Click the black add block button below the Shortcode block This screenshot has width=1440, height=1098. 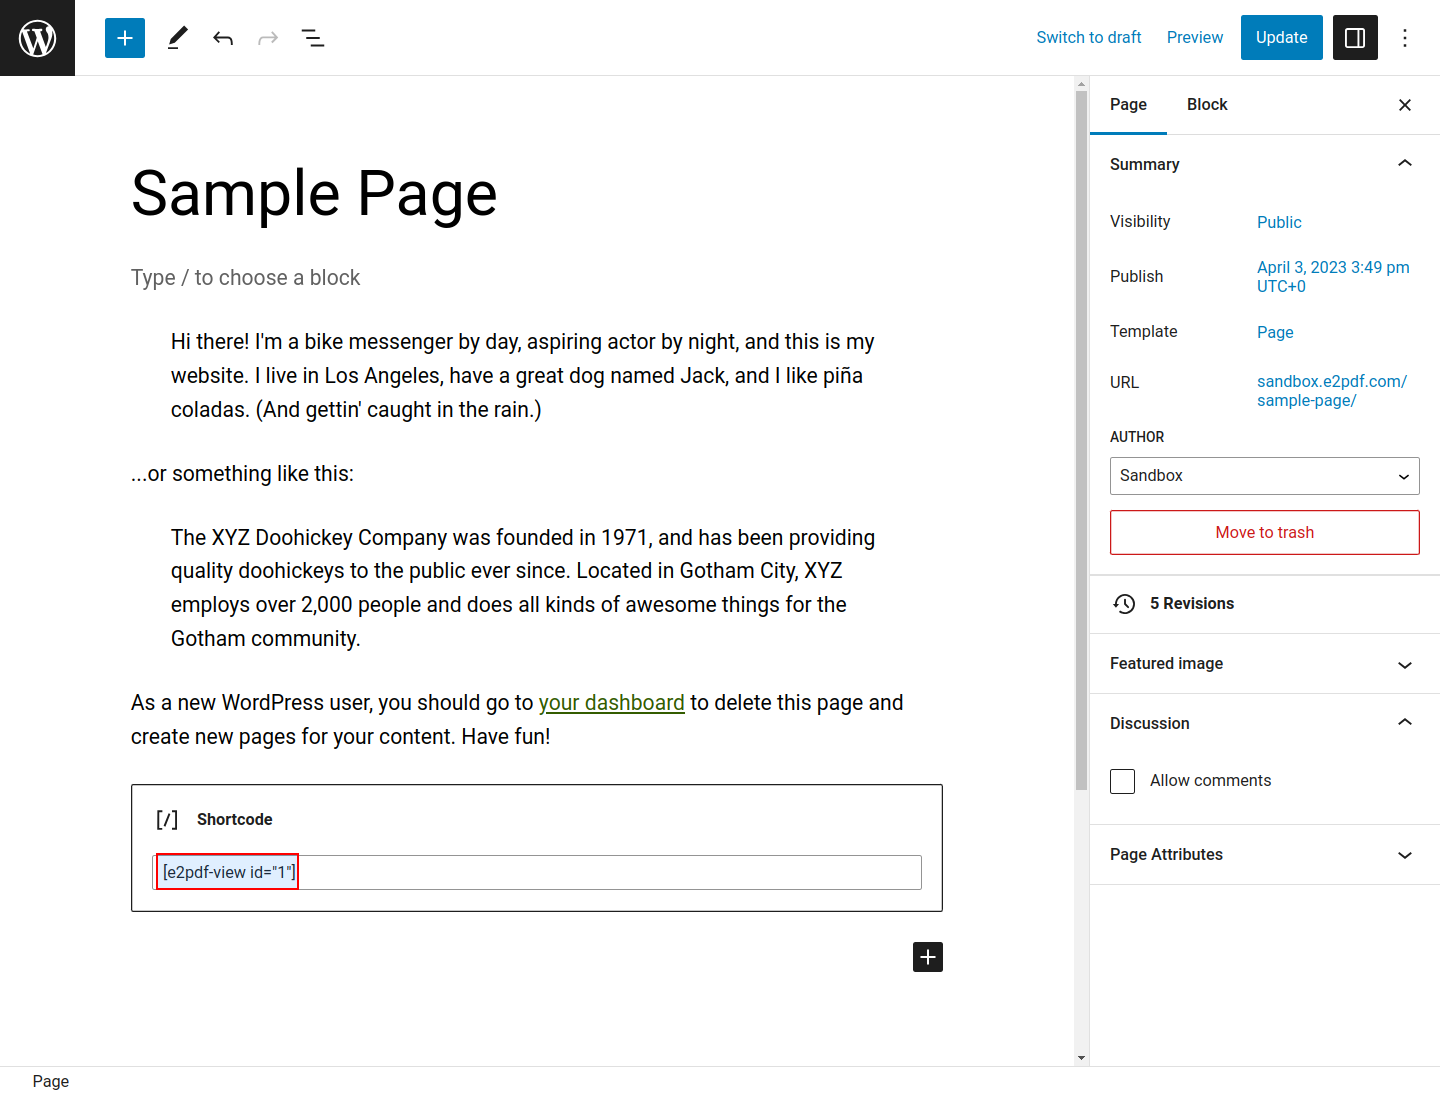click(928, 957)
